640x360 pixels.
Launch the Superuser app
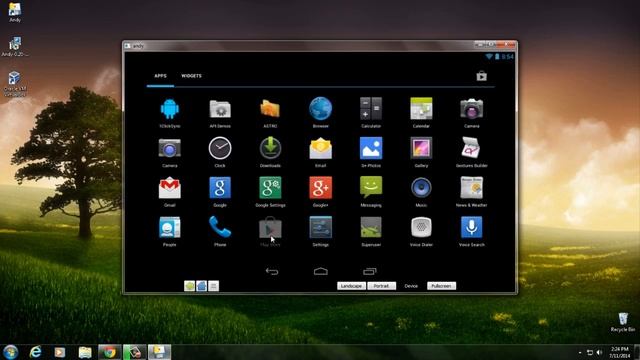371,227
